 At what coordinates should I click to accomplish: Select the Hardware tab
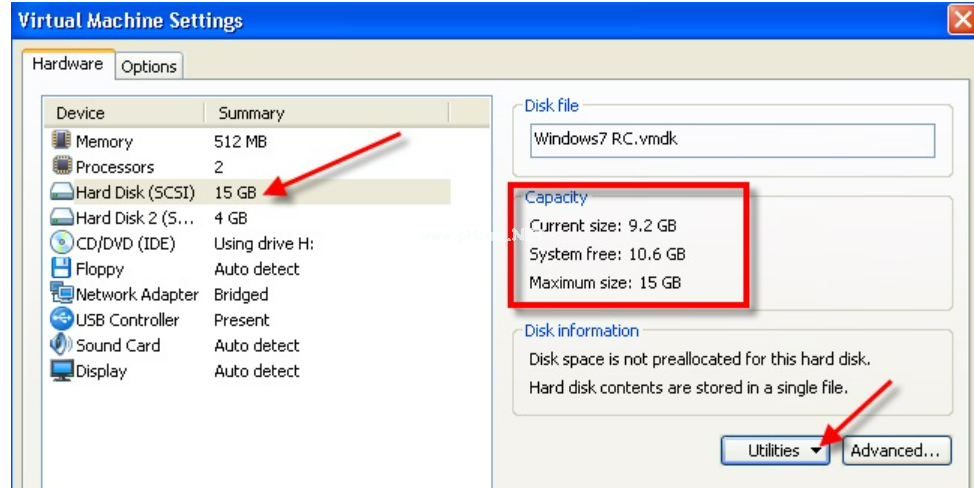pyautogui.click(x=68, y=64)
